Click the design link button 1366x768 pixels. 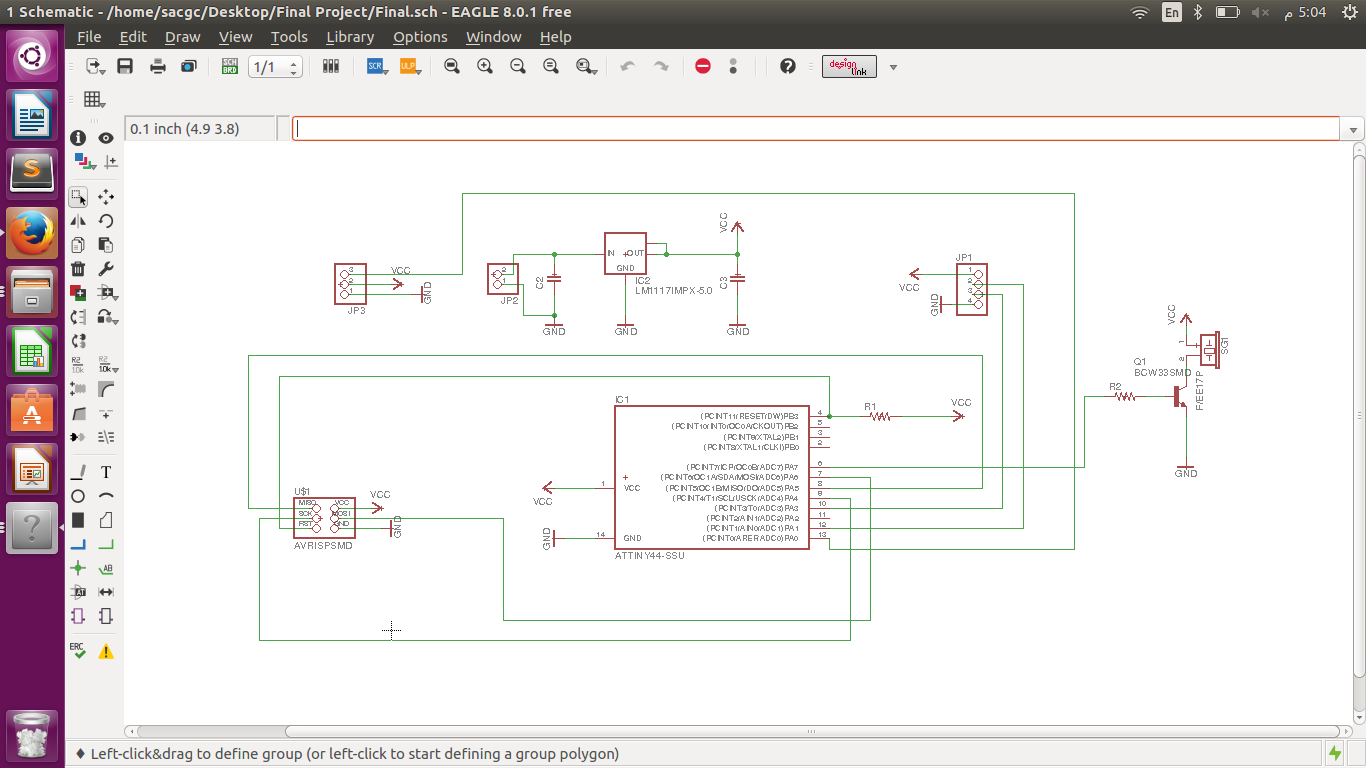coord(849,67)
